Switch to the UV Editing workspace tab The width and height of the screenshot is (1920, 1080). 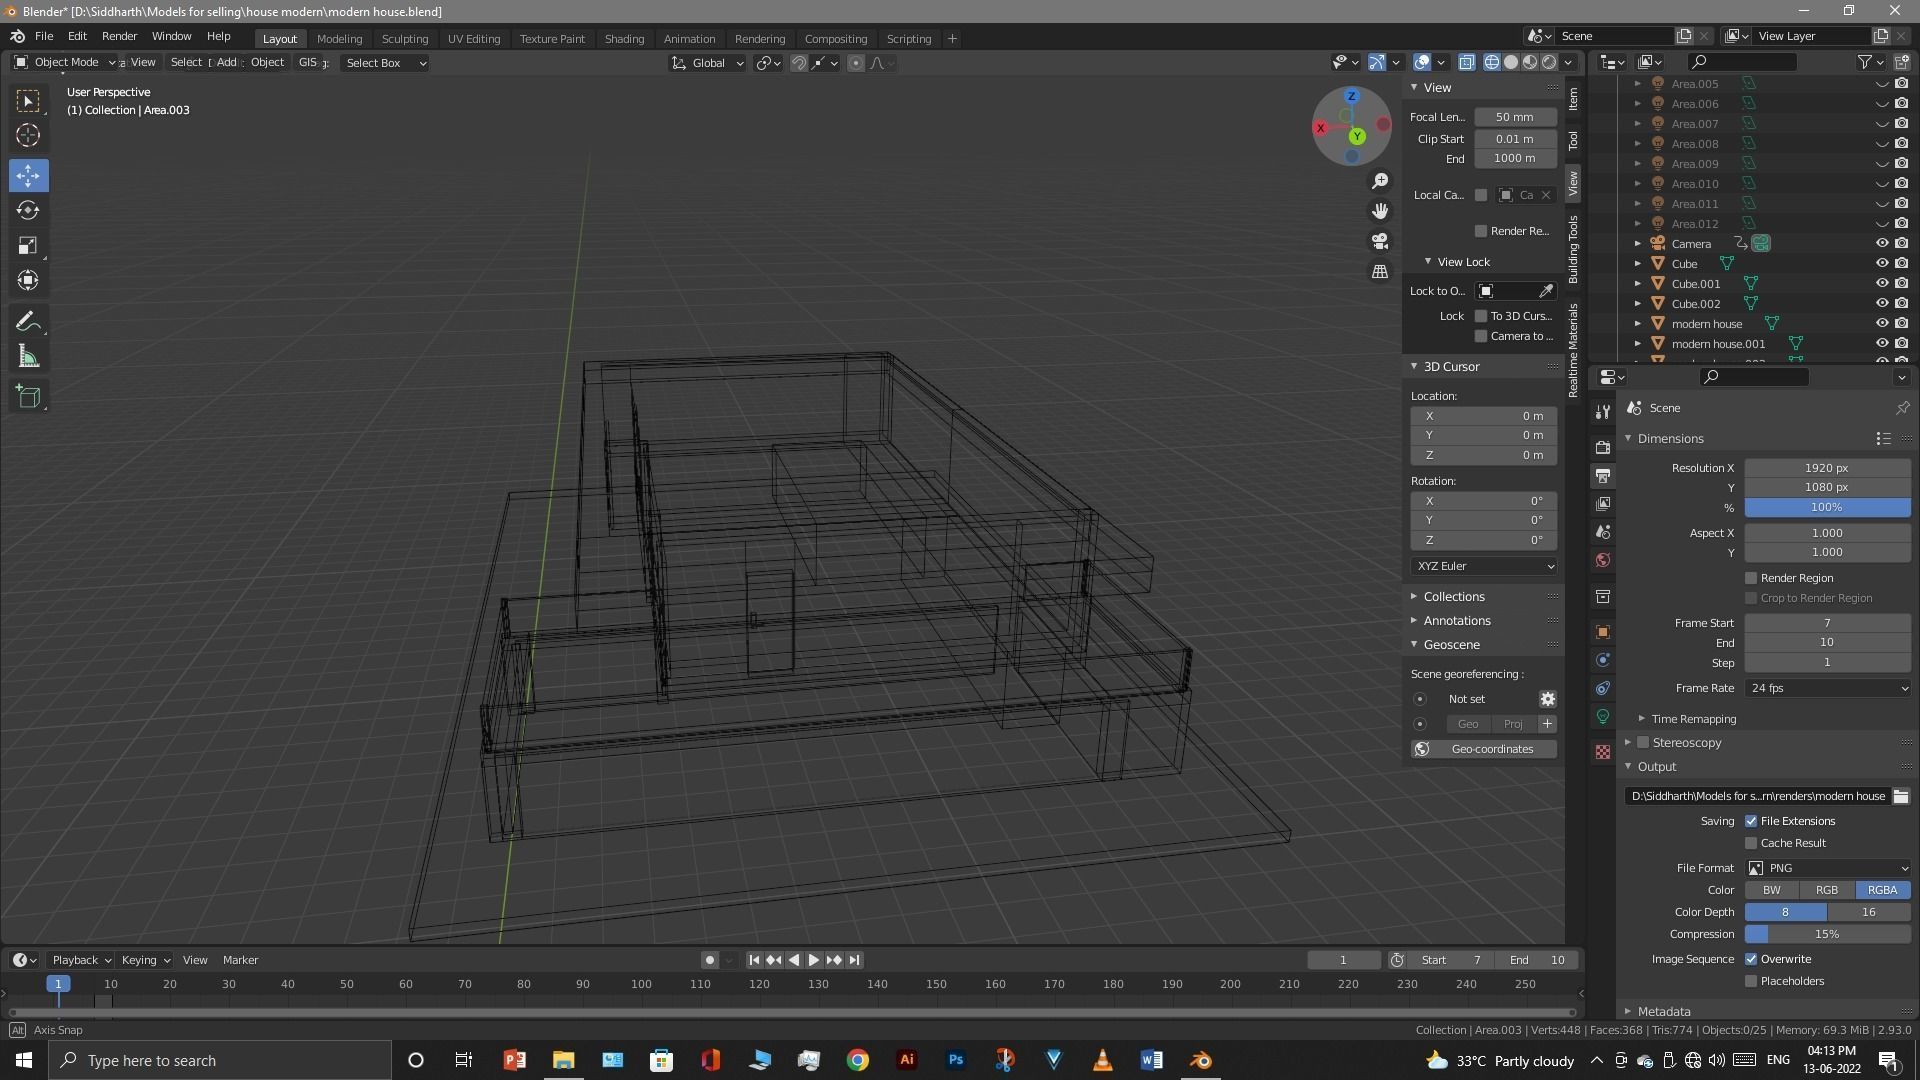click(474, 39)
